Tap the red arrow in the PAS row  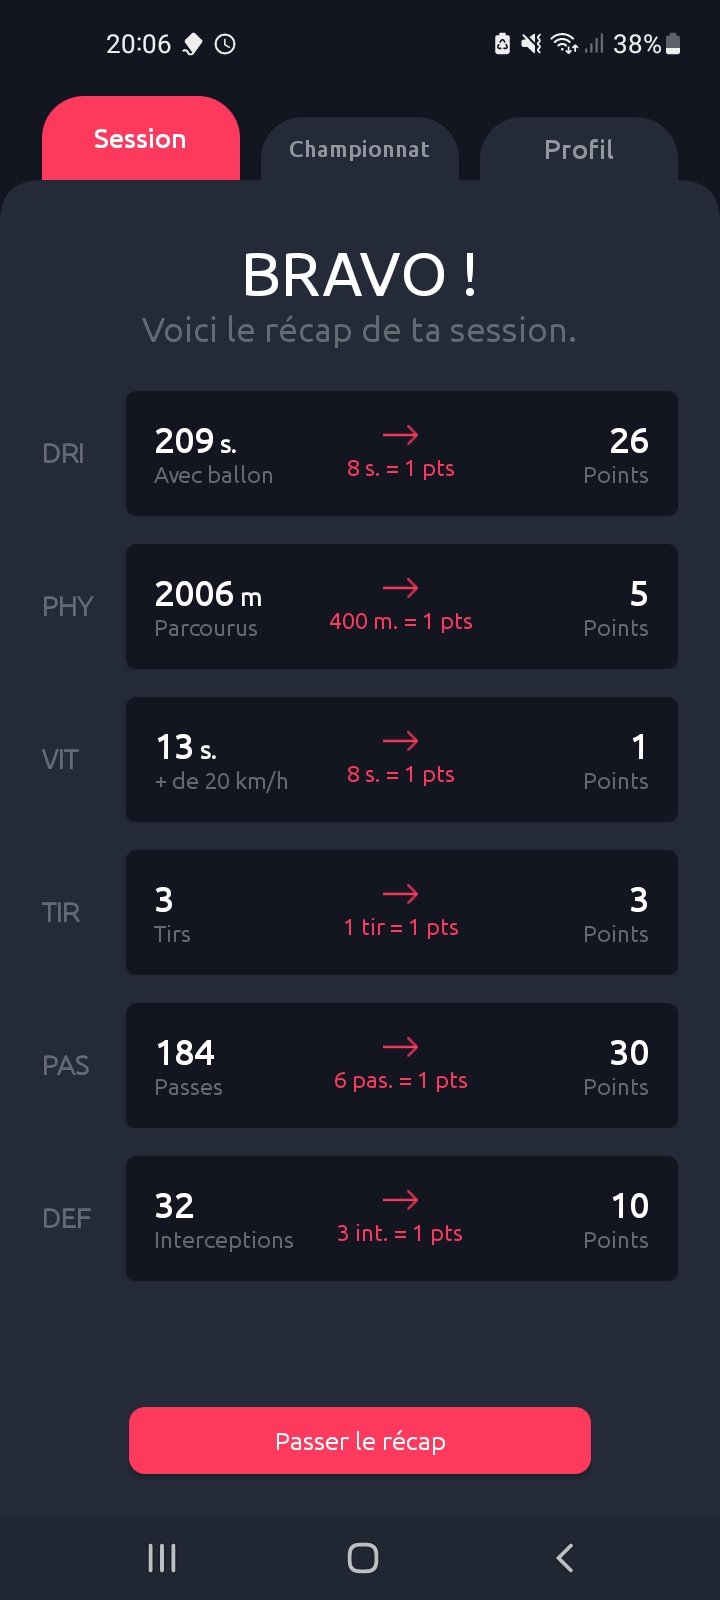[x=400, y=1047]
